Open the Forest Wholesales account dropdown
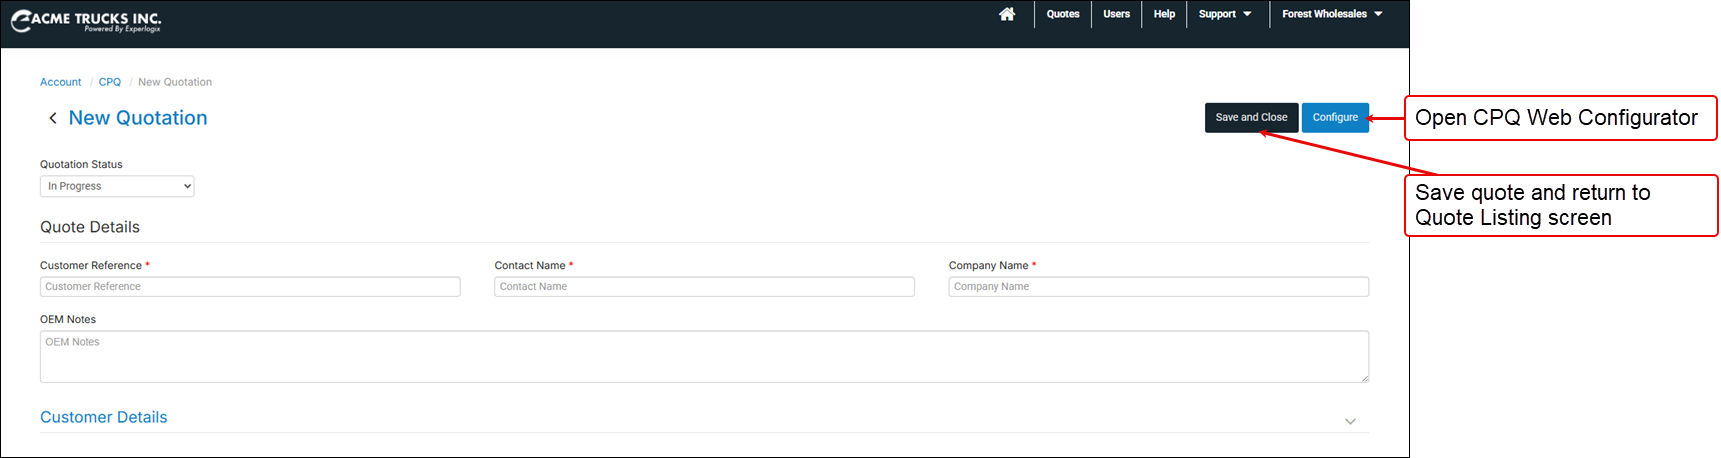Screen dimensions: 1721x458 pos(1332,14)
